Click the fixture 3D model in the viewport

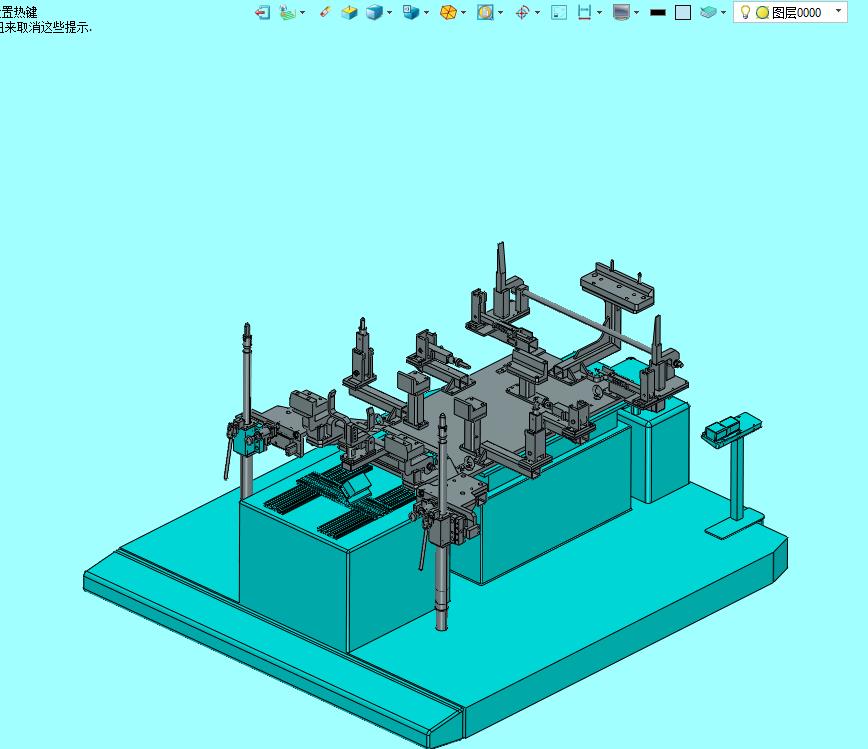coord(436,495)
